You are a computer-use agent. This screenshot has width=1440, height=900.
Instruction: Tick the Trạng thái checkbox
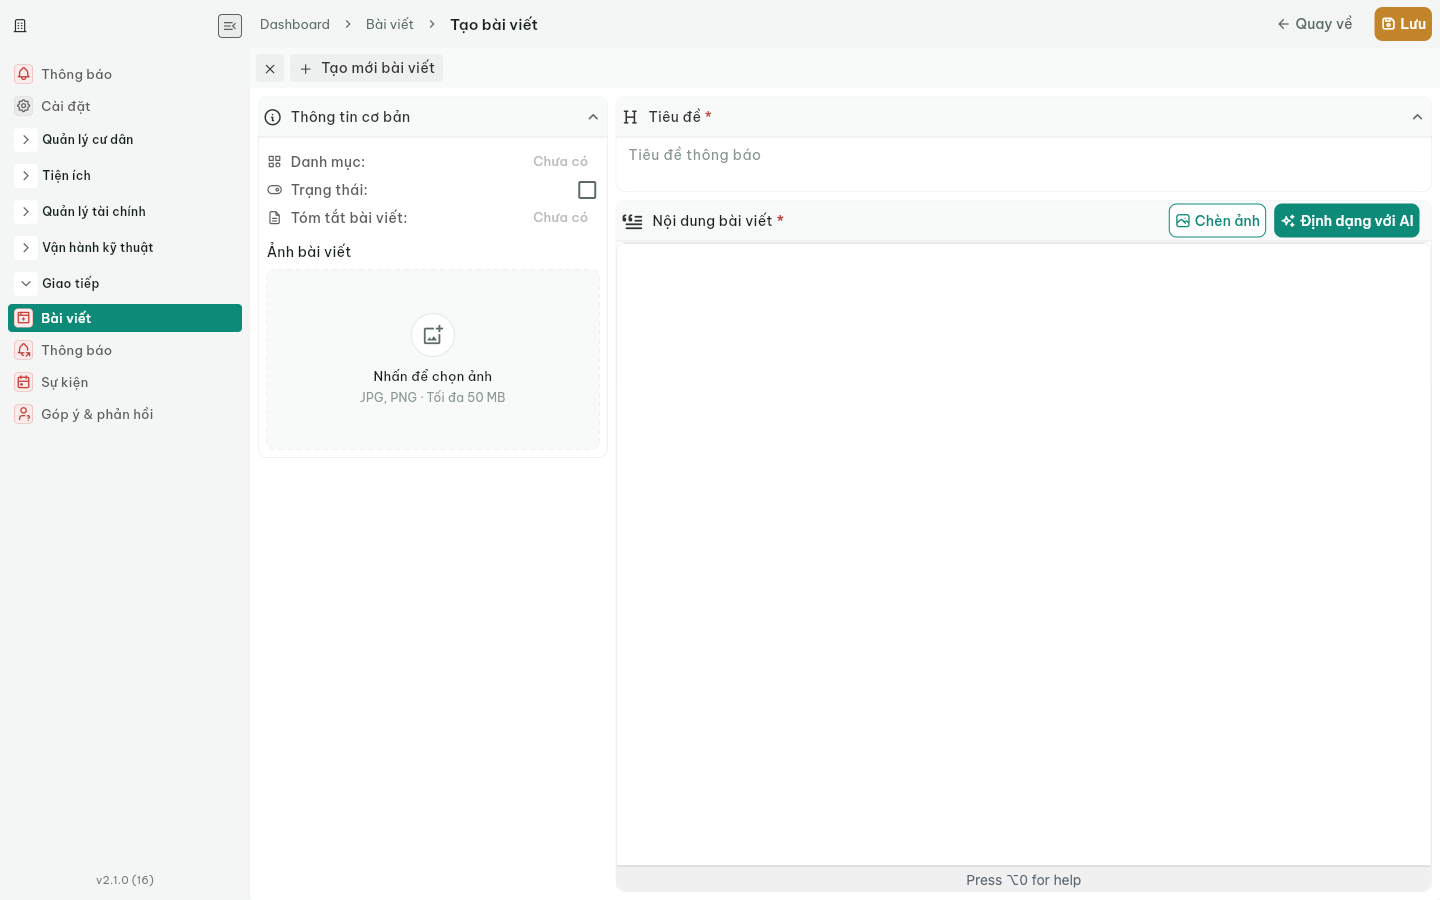click(x=587, y=190)
